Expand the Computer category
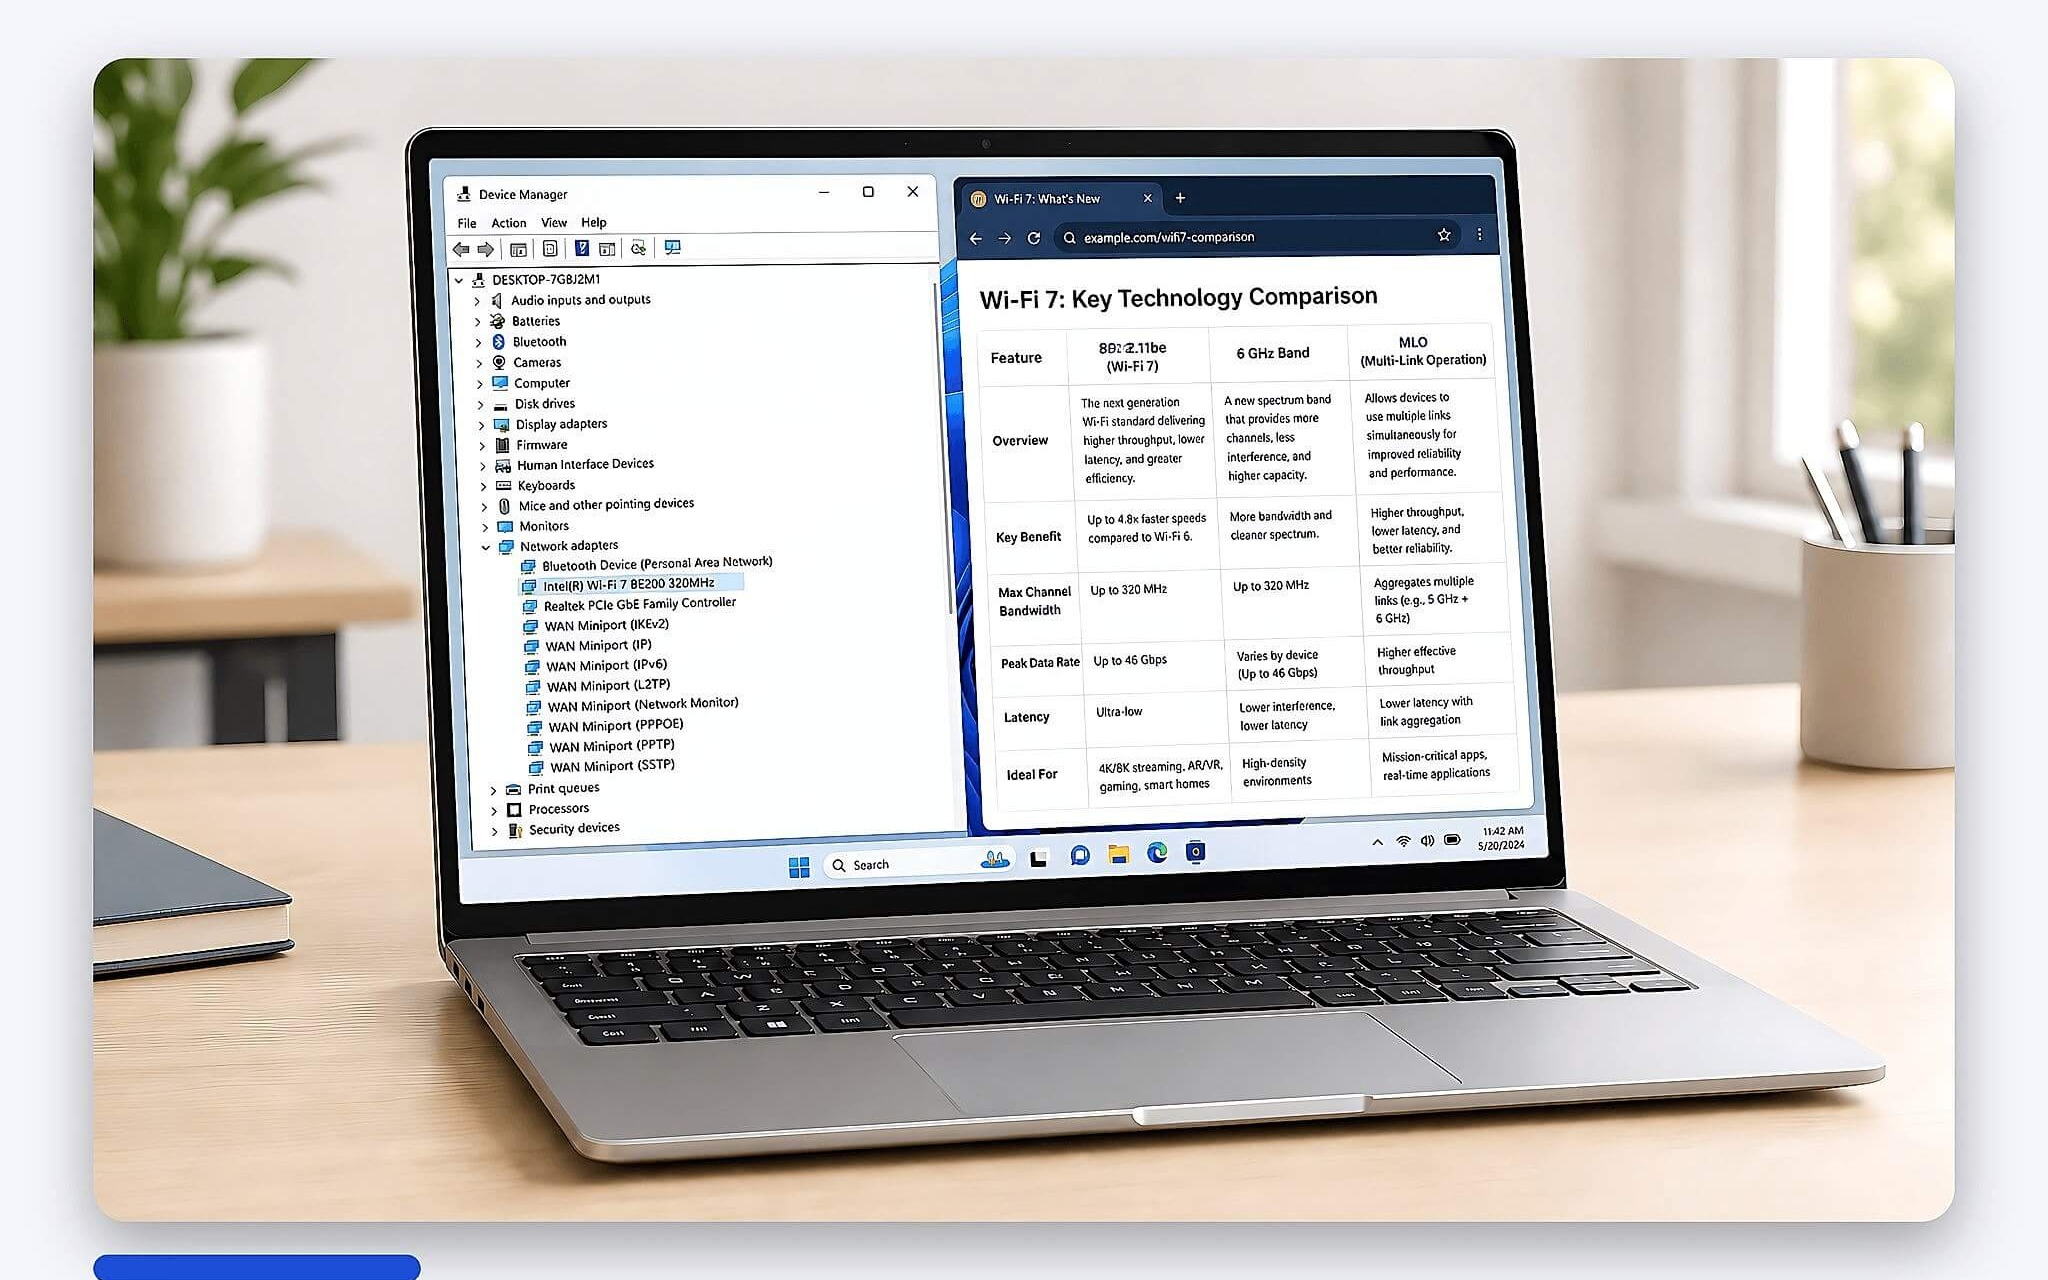 click(x=480, y=384)
